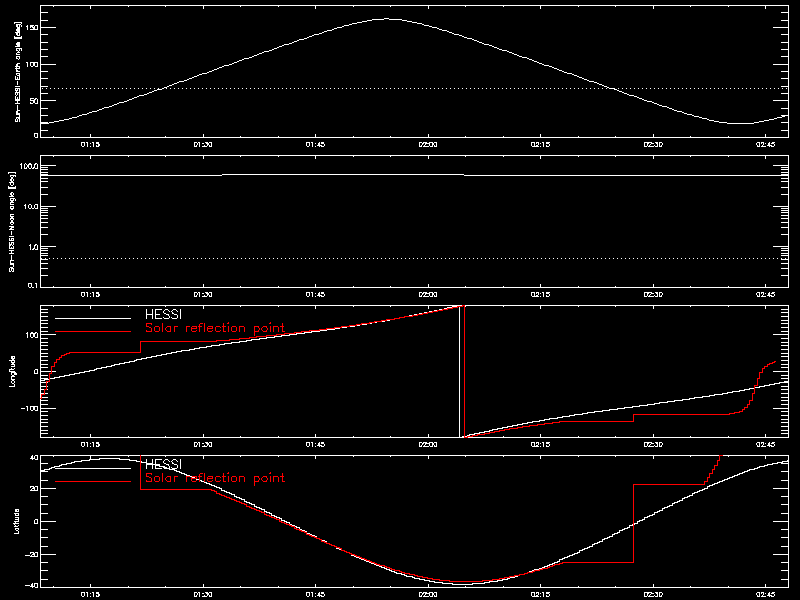Click 02:15 time label under Sun-HESSI-Earth plot
800x600 pixels.
(541, 144)
